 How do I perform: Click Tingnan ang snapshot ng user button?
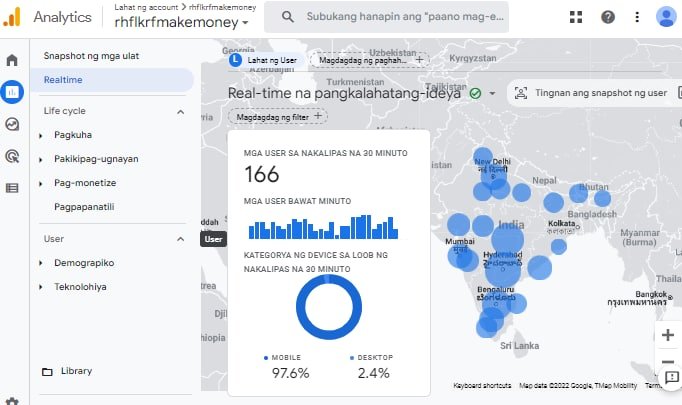pyautogui.click(x=592, y=93)
